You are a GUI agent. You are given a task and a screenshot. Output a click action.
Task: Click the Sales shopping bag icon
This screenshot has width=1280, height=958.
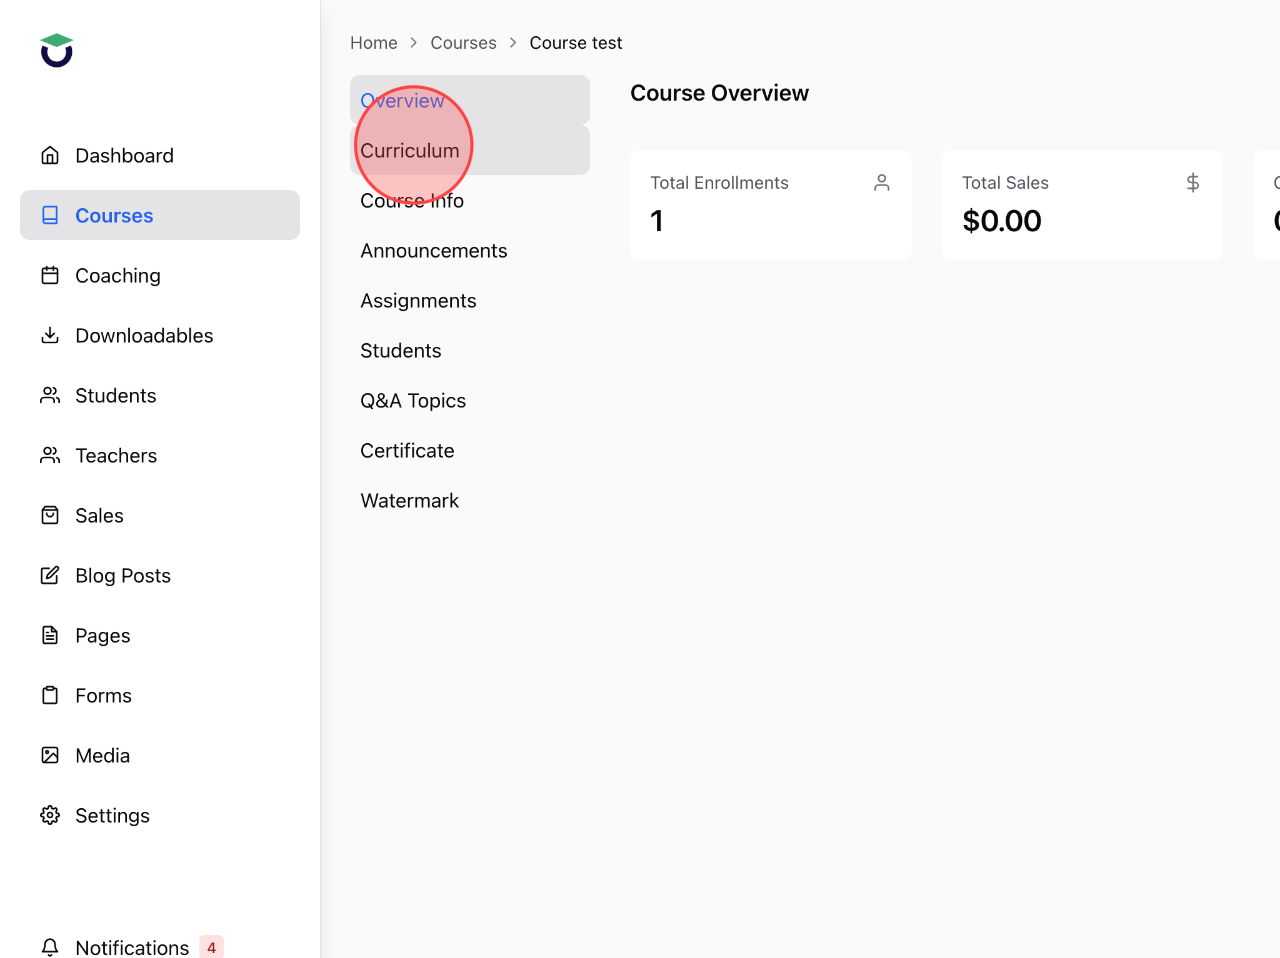pyautogui.click(x=50, y=515)
